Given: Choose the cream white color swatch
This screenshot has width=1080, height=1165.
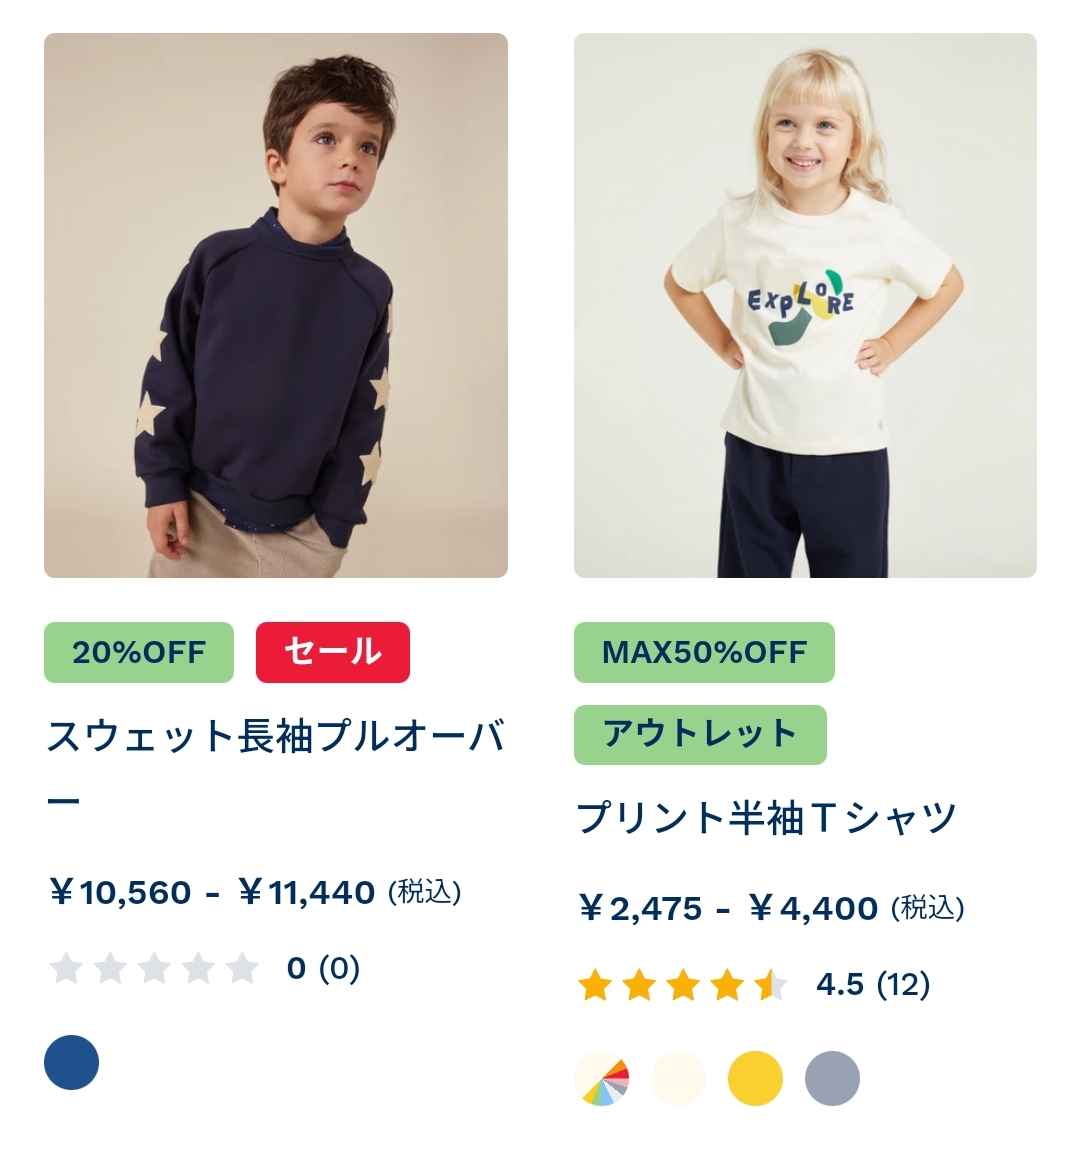Looking at the screenshot, I should pyautogui.click(x=678, y=1079).
